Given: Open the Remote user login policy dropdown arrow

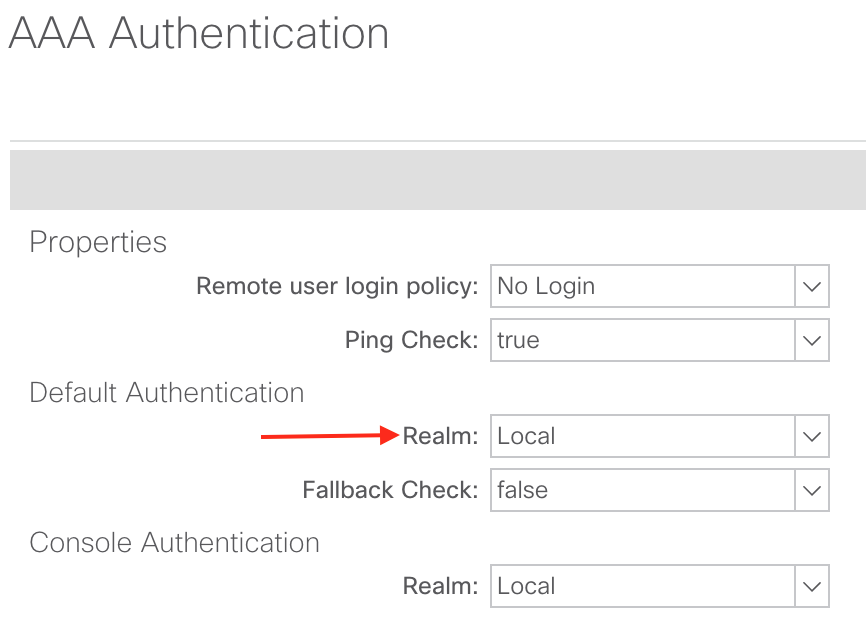Looking at the screenshot, I should point(812,287).
